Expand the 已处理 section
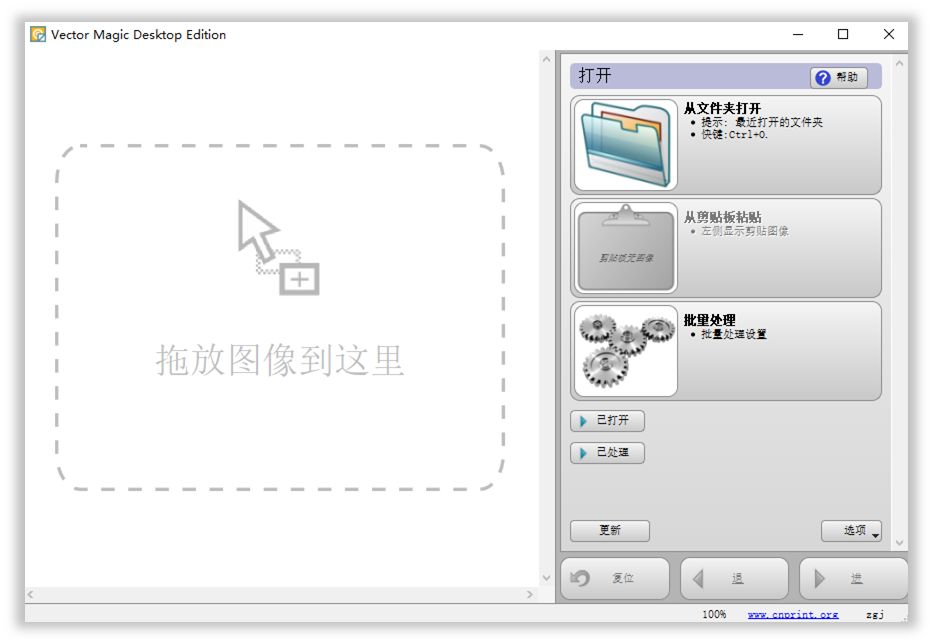The image size is (933, 644). (x=607, y=452)
